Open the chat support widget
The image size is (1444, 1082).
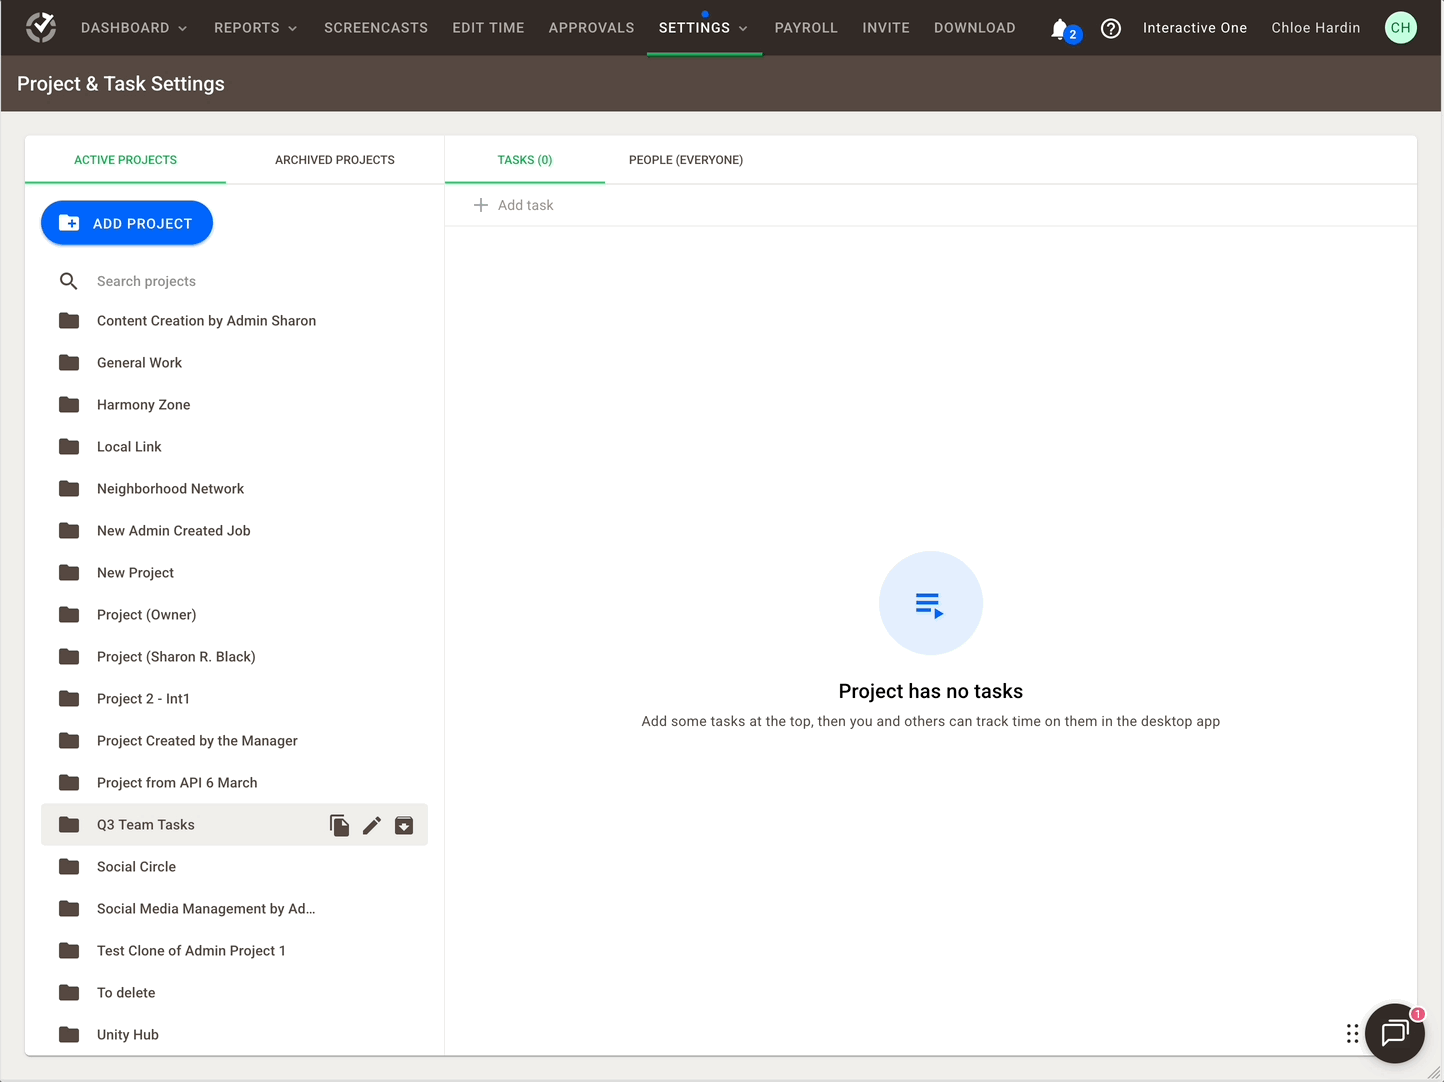(1394, 1033)
